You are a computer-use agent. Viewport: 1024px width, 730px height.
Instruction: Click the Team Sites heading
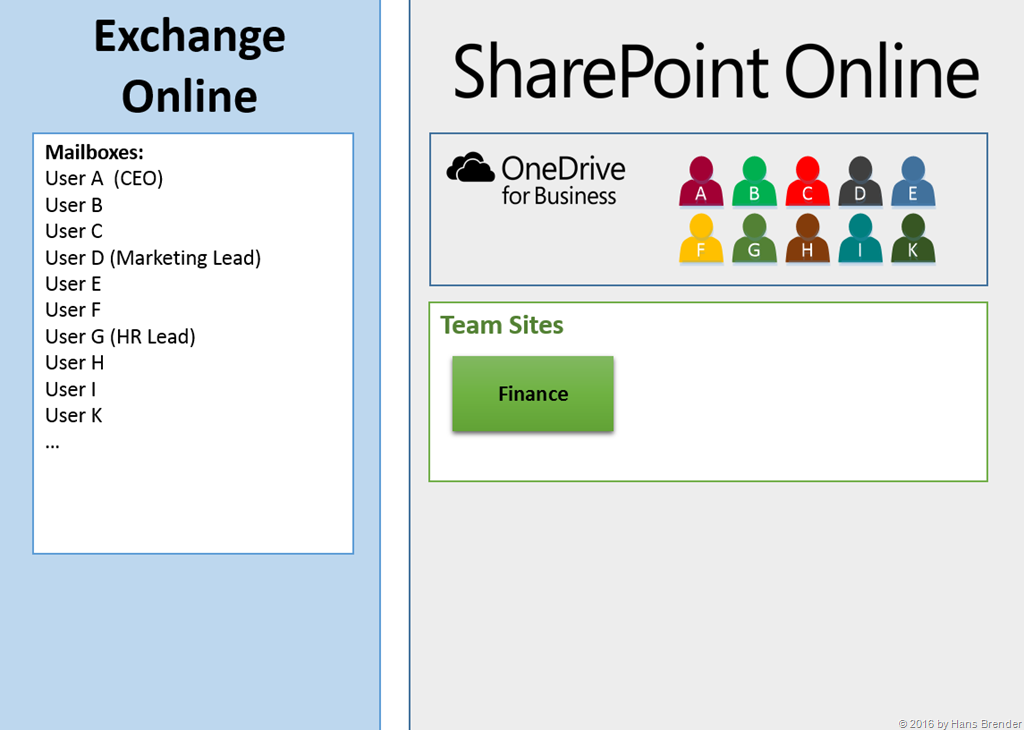click(x=502, y=325)
